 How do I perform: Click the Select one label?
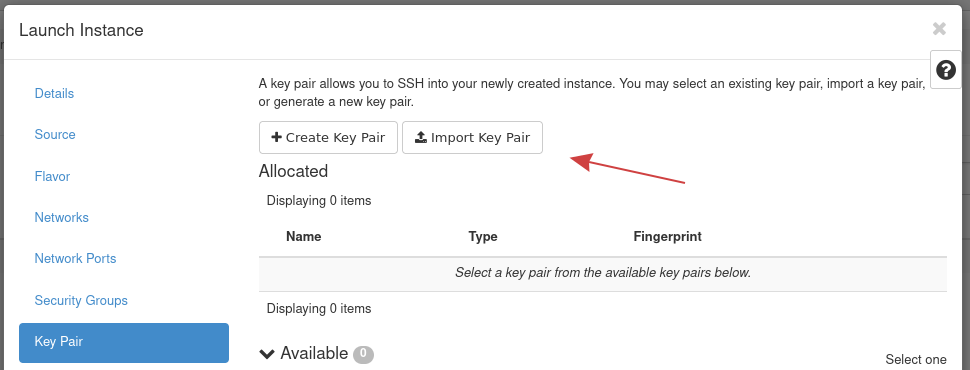[x=916, y=359]
